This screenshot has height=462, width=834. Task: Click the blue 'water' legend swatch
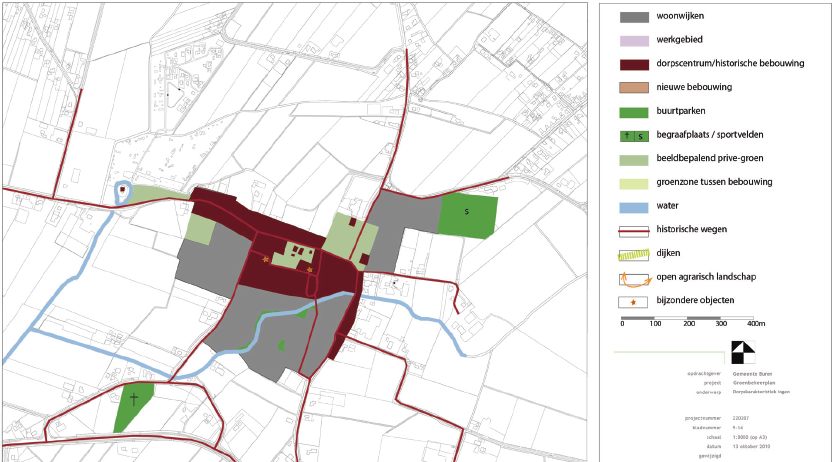click(x=634, y=207)
